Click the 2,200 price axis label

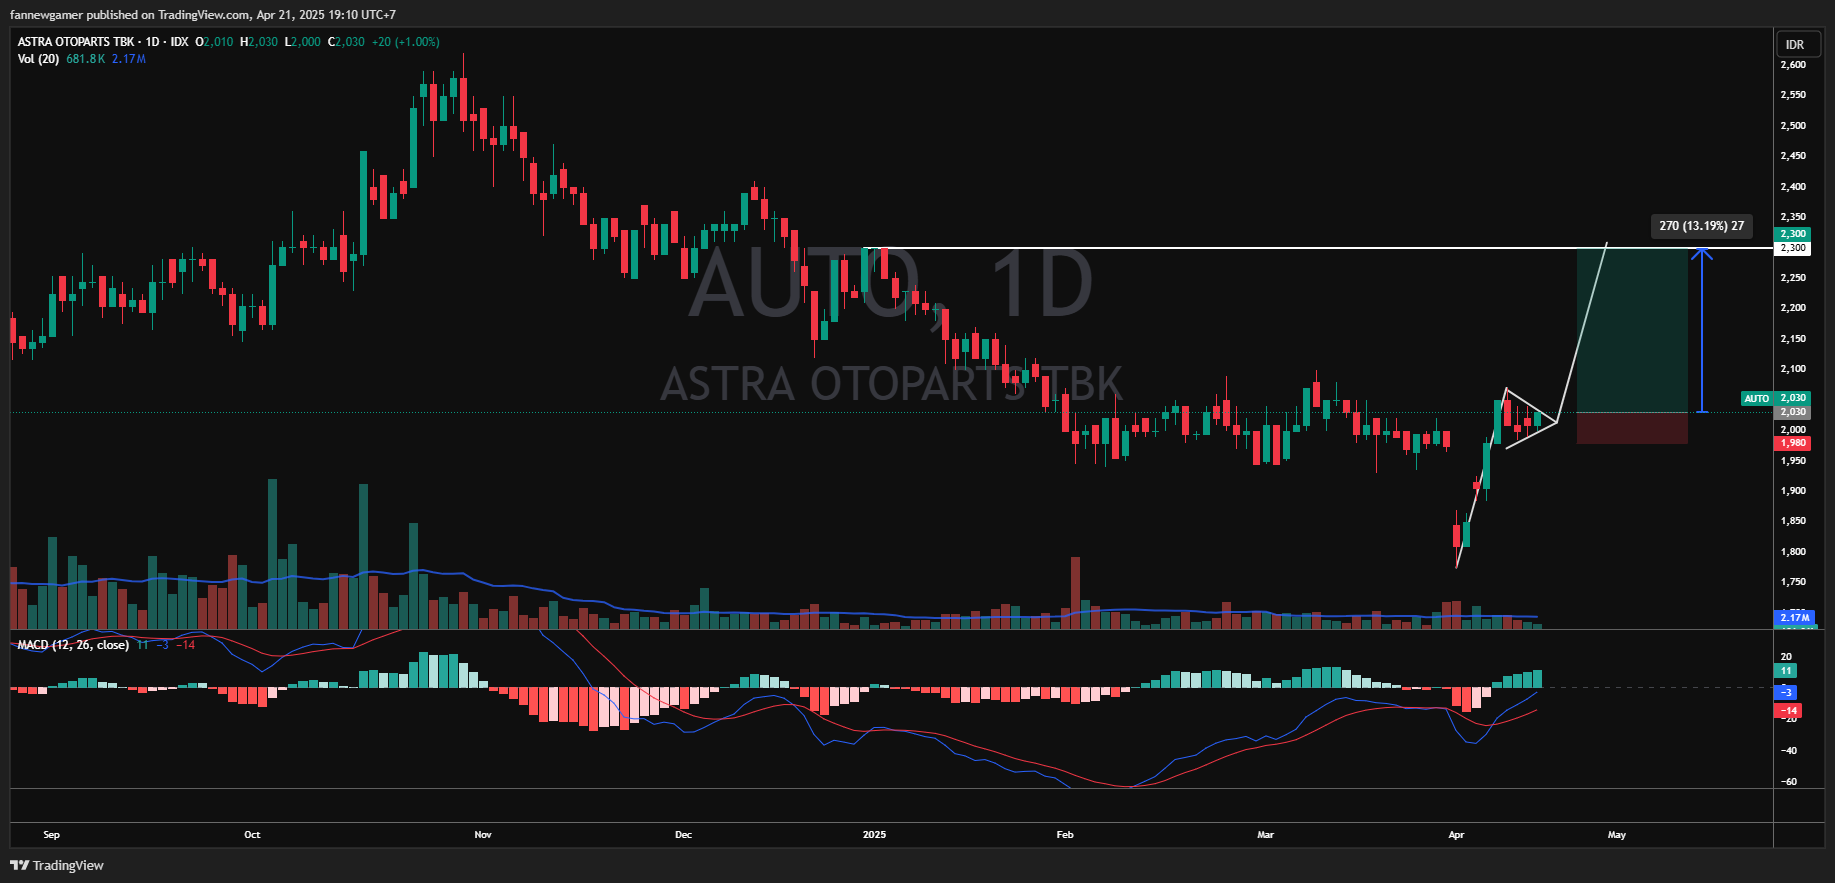point(1793,308)
